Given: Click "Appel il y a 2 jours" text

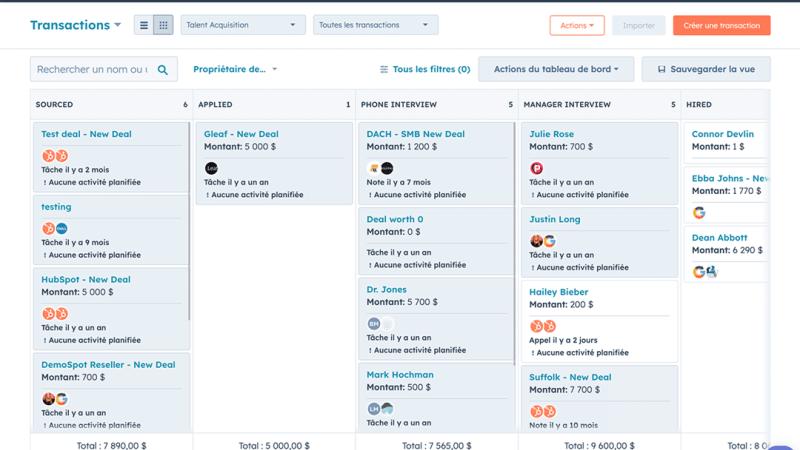Looking at the screenshot, I should tap(563, 340).
